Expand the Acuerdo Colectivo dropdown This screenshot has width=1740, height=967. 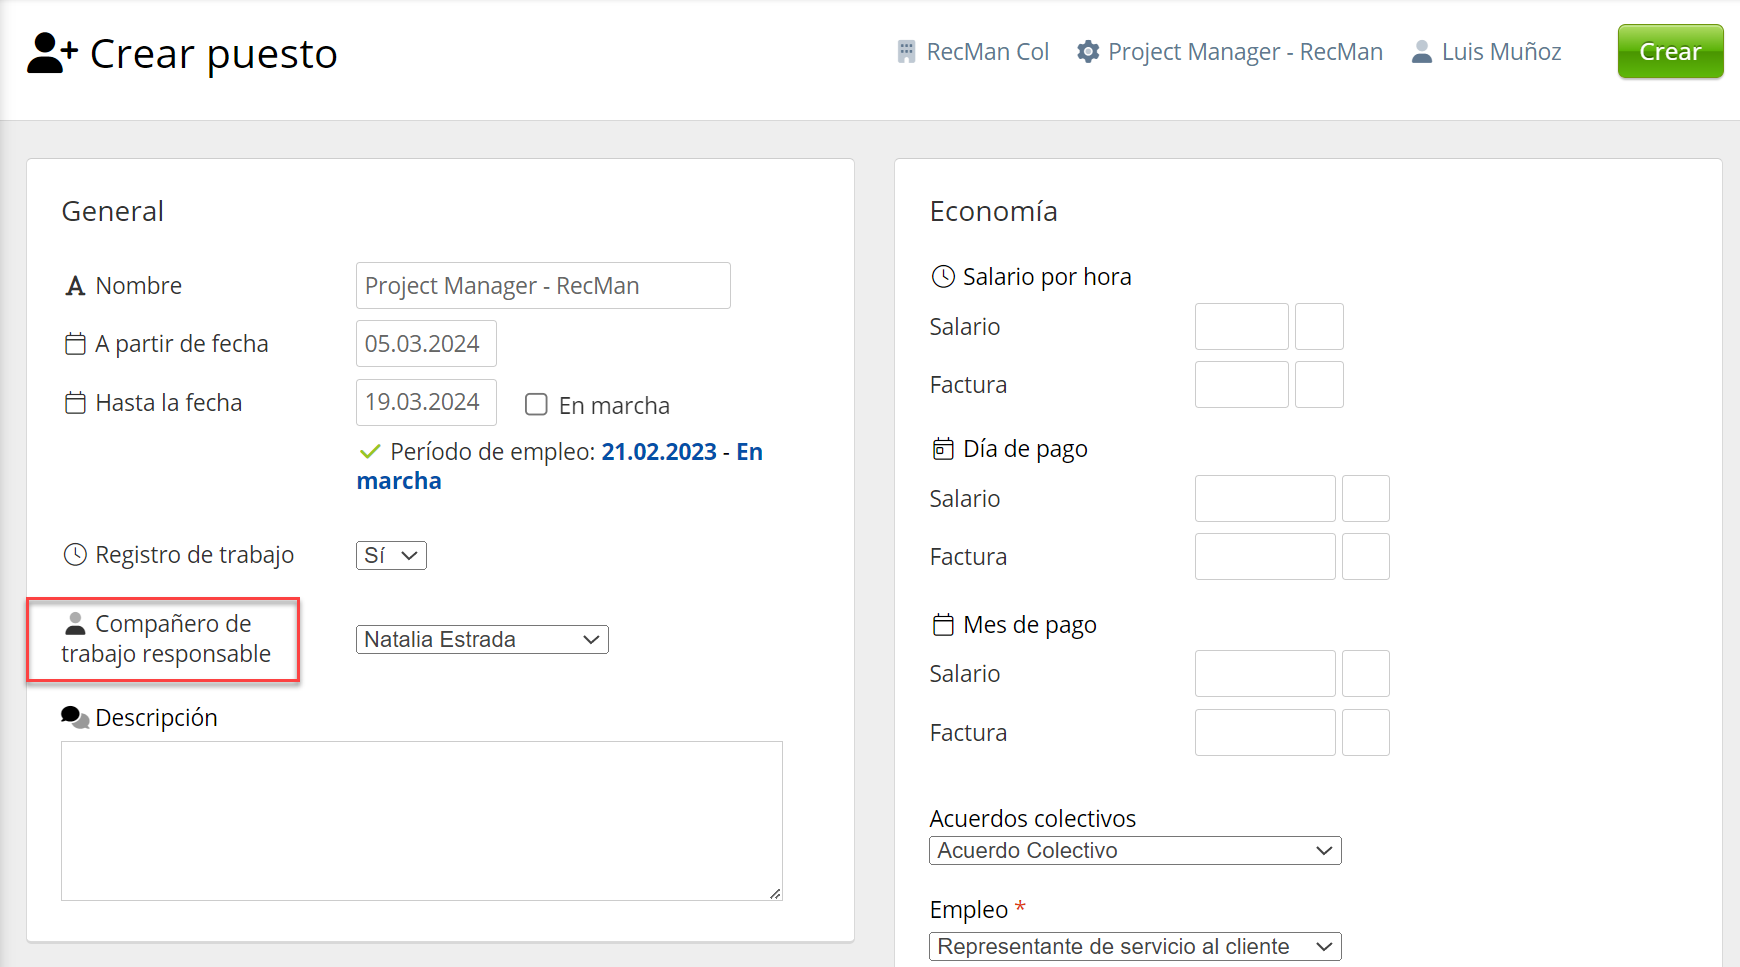click(x=1135, y=851)
